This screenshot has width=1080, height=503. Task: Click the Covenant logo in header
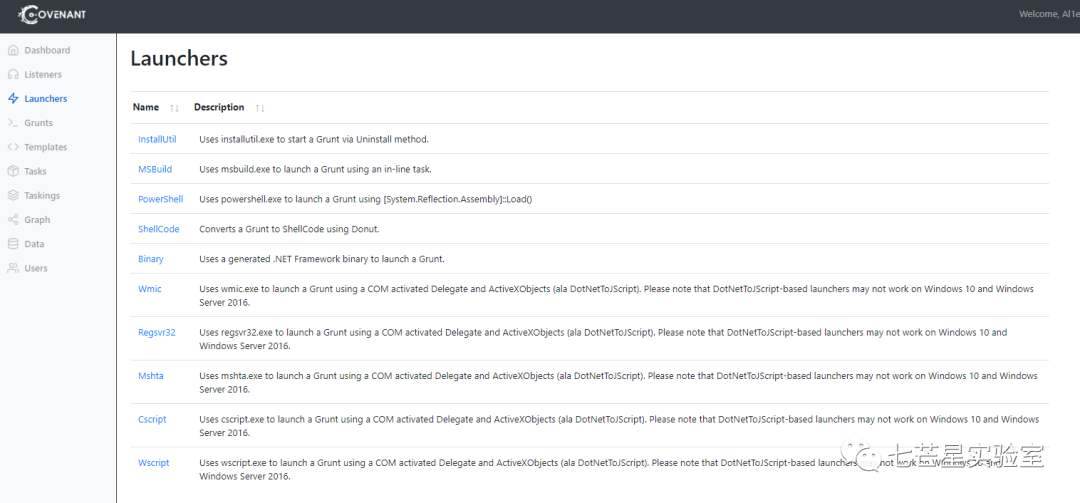pyautogui.click(x=56, y=15)
